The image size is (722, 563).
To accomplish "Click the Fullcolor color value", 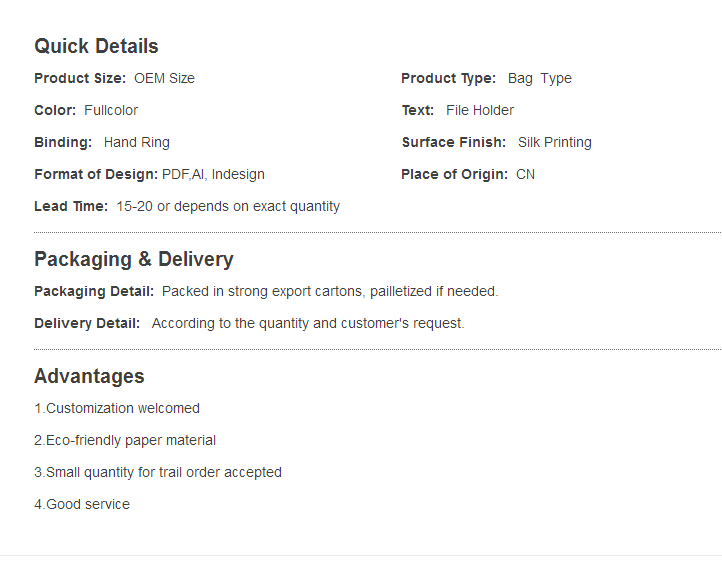I will click(111, 110).
